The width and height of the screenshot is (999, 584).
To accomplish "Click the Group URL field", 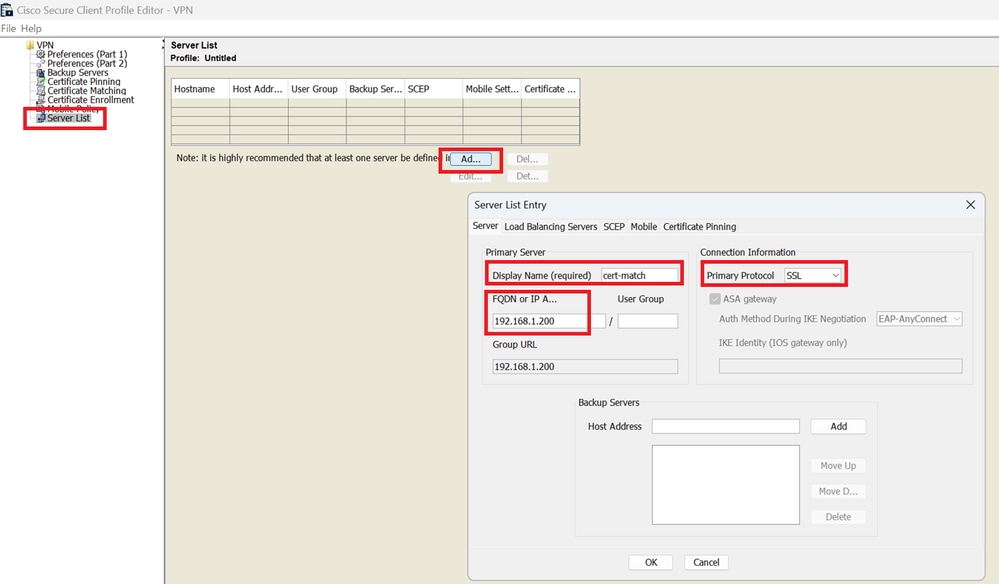I will (585, 366).
